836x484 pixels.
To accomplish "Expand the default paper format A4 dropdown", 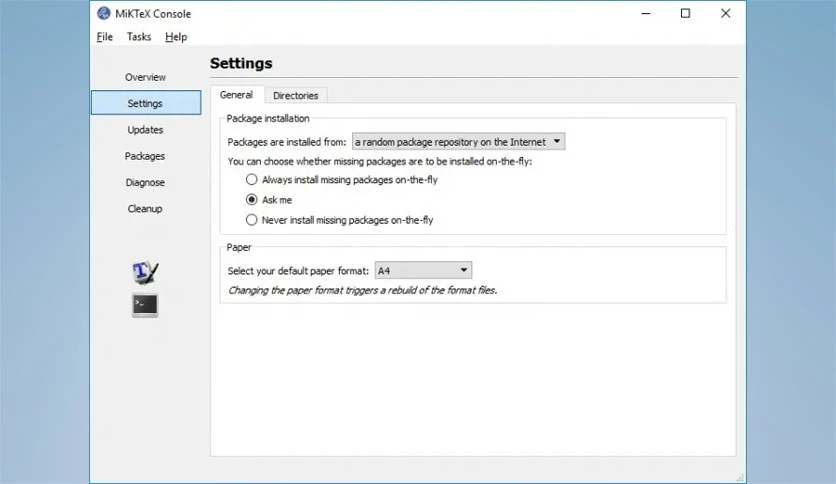I will point(423,270).
